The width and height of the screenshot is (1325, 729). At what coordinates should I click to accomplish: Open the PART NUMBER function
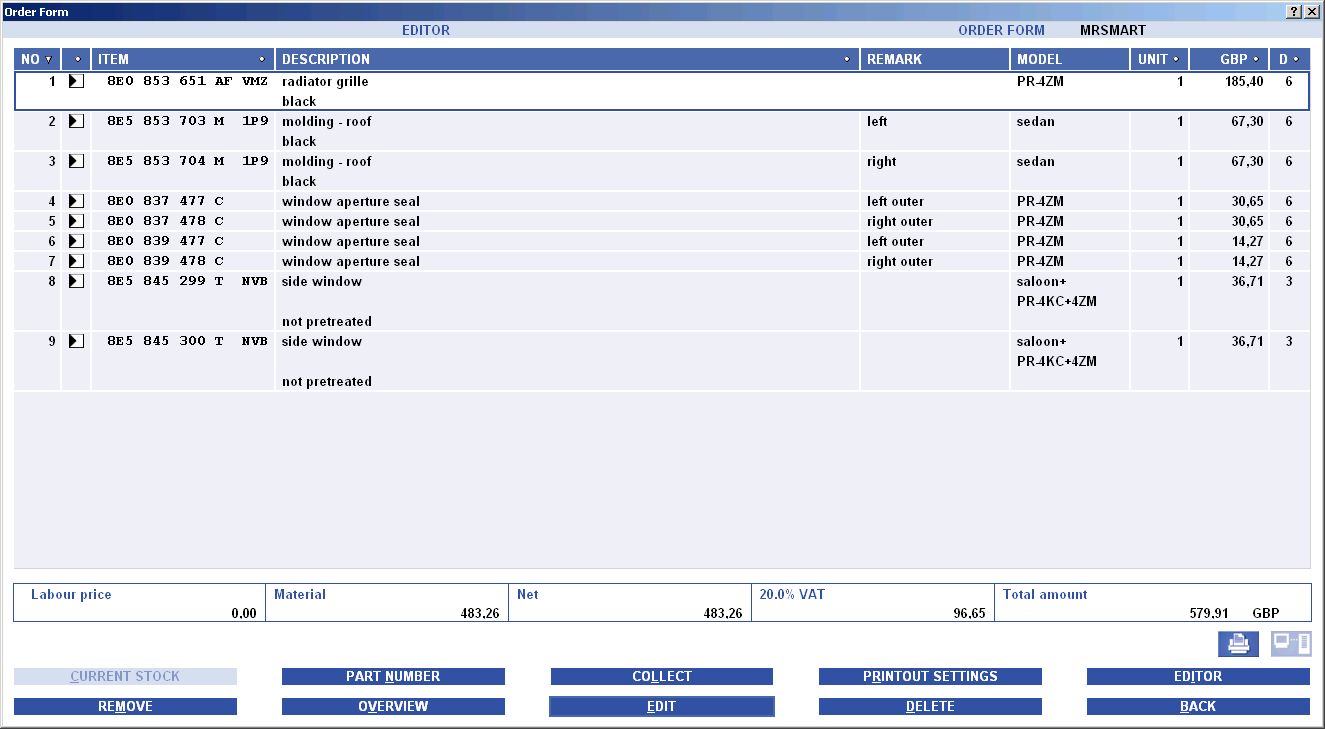(393, 677)
